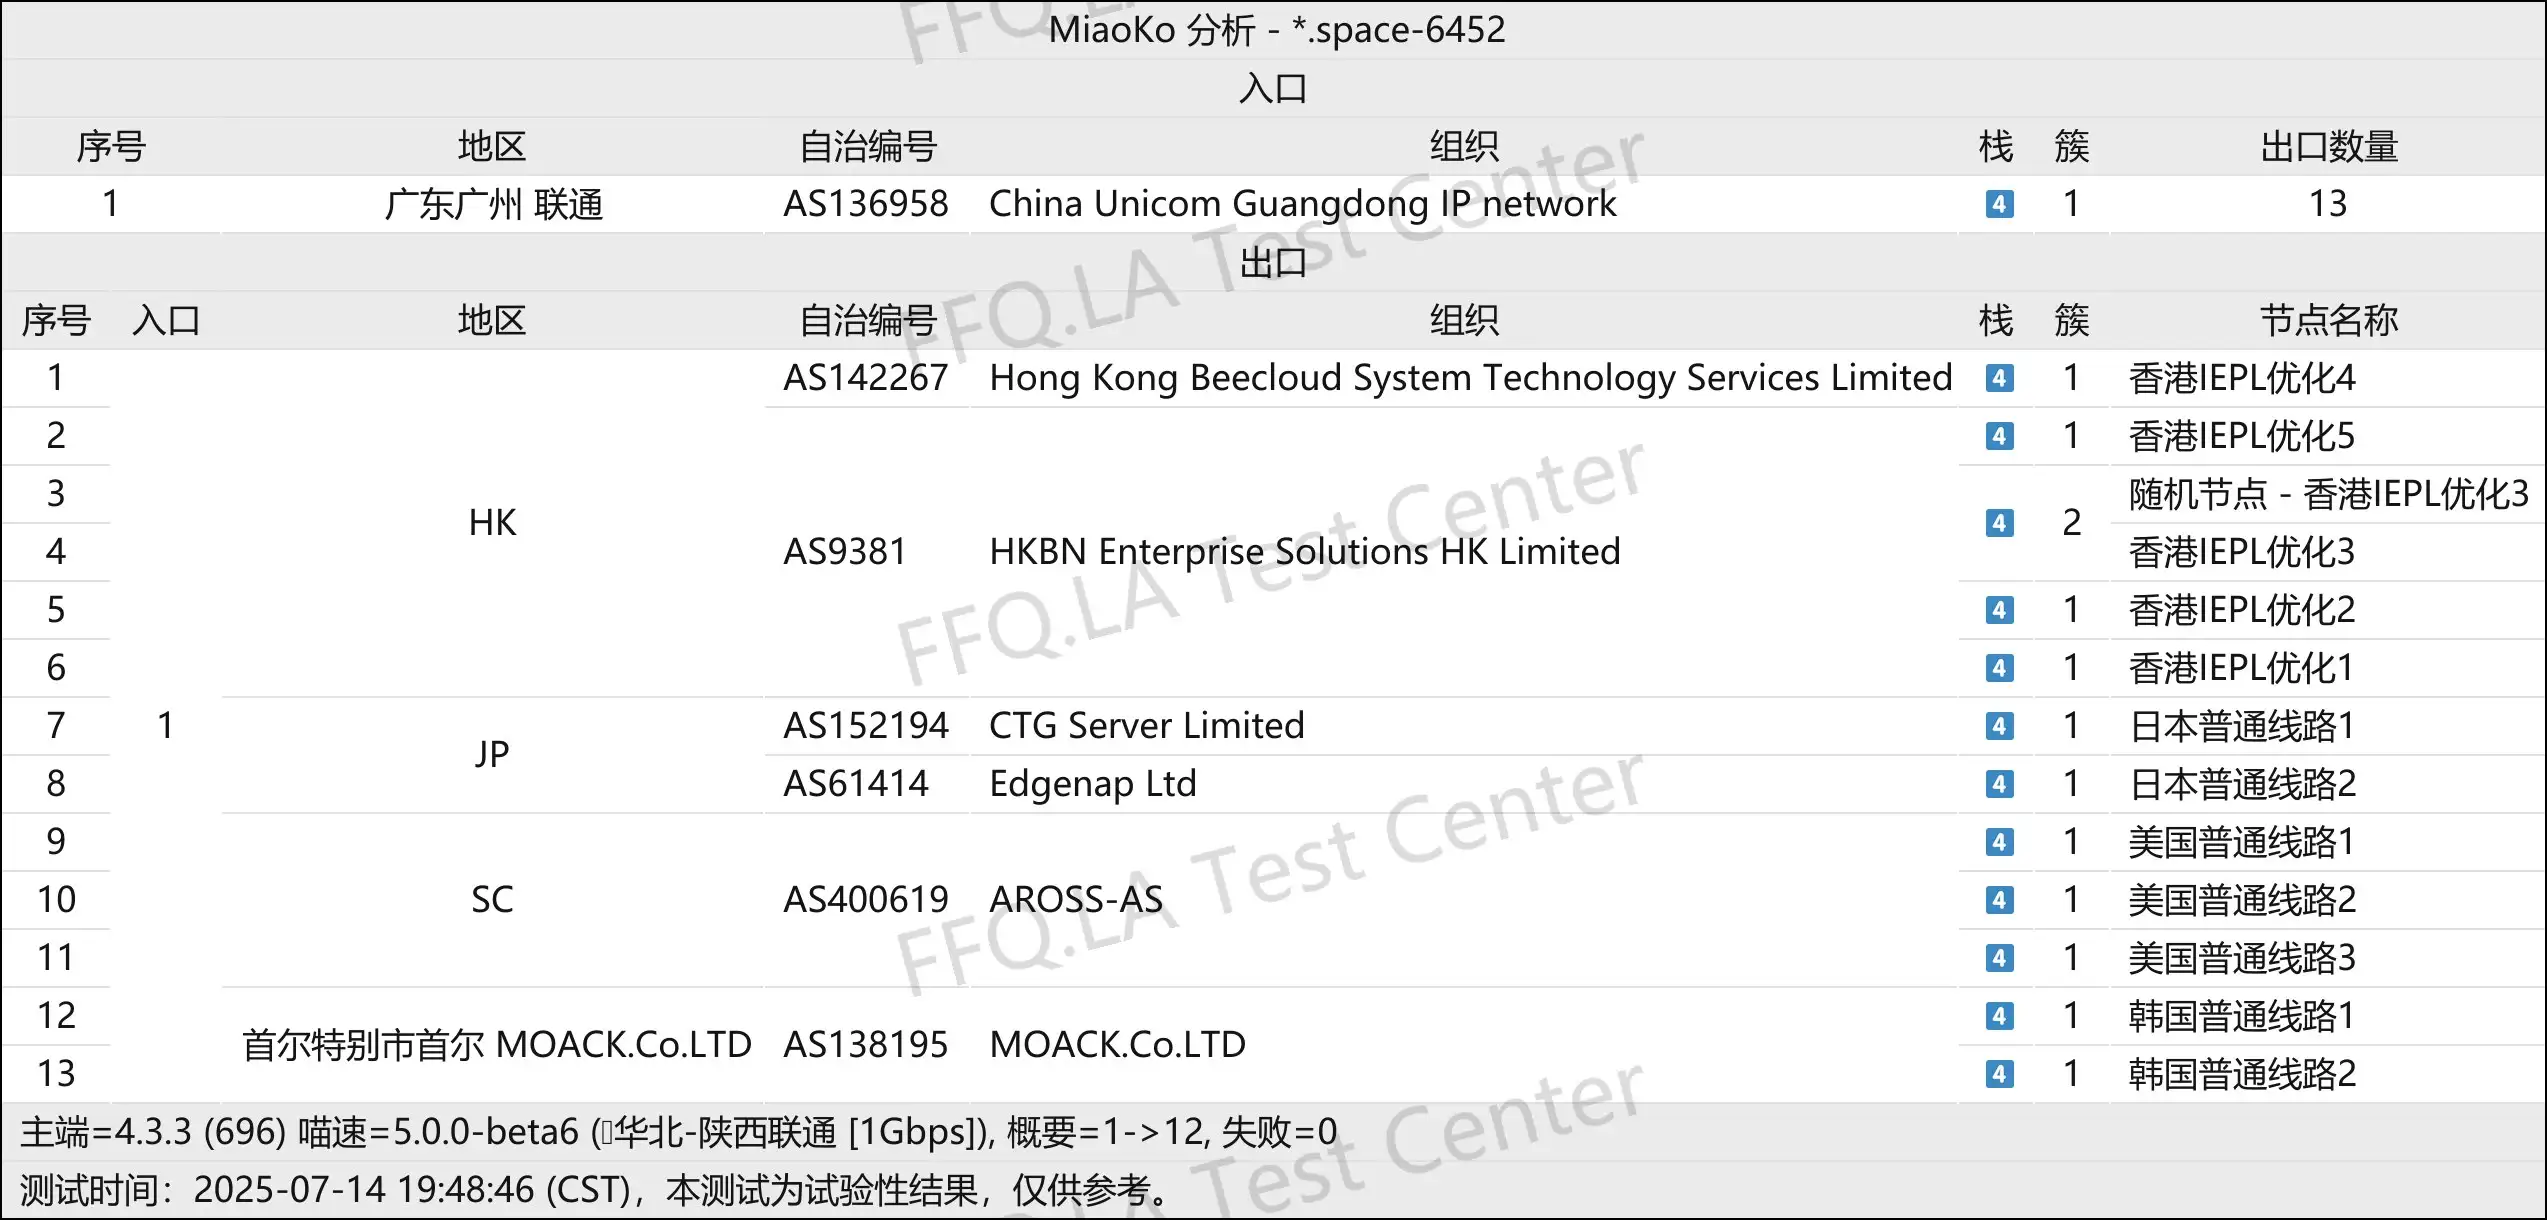The width and height of the screenshot is (2547, 1220).
Task: Select the 出口数量 column header
Action: [x=2328, y=147]
